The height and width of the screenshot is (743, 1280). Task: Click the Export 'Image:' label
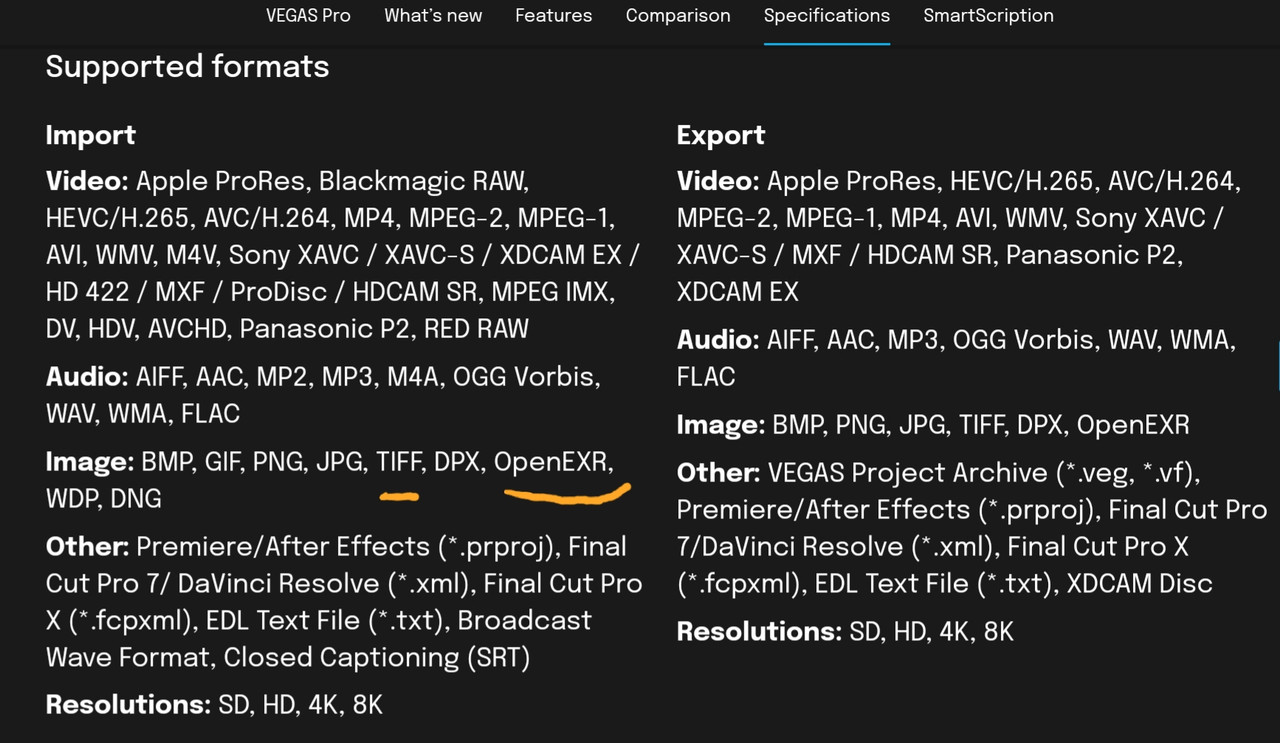(721, 425)
